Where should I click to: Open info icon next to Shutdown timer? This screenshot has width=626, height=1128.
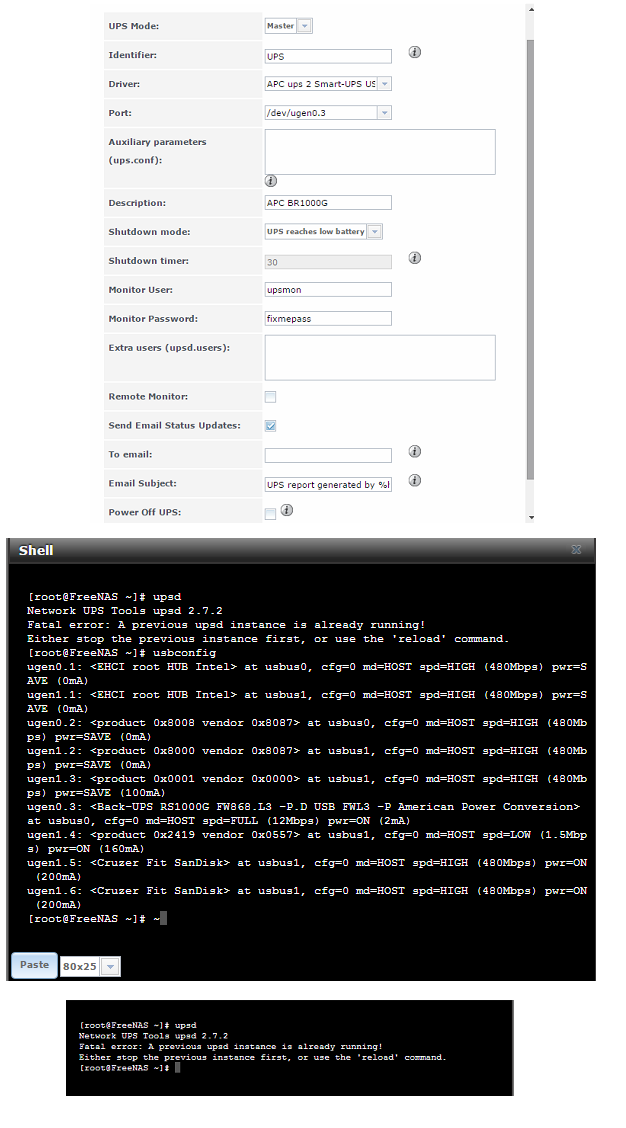(x=414, y=258)
